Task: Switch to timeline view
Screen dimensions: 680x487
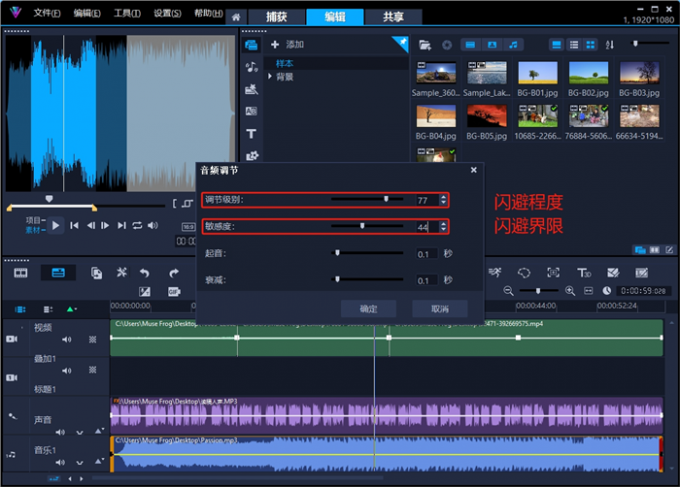Action: click(58, 273)
